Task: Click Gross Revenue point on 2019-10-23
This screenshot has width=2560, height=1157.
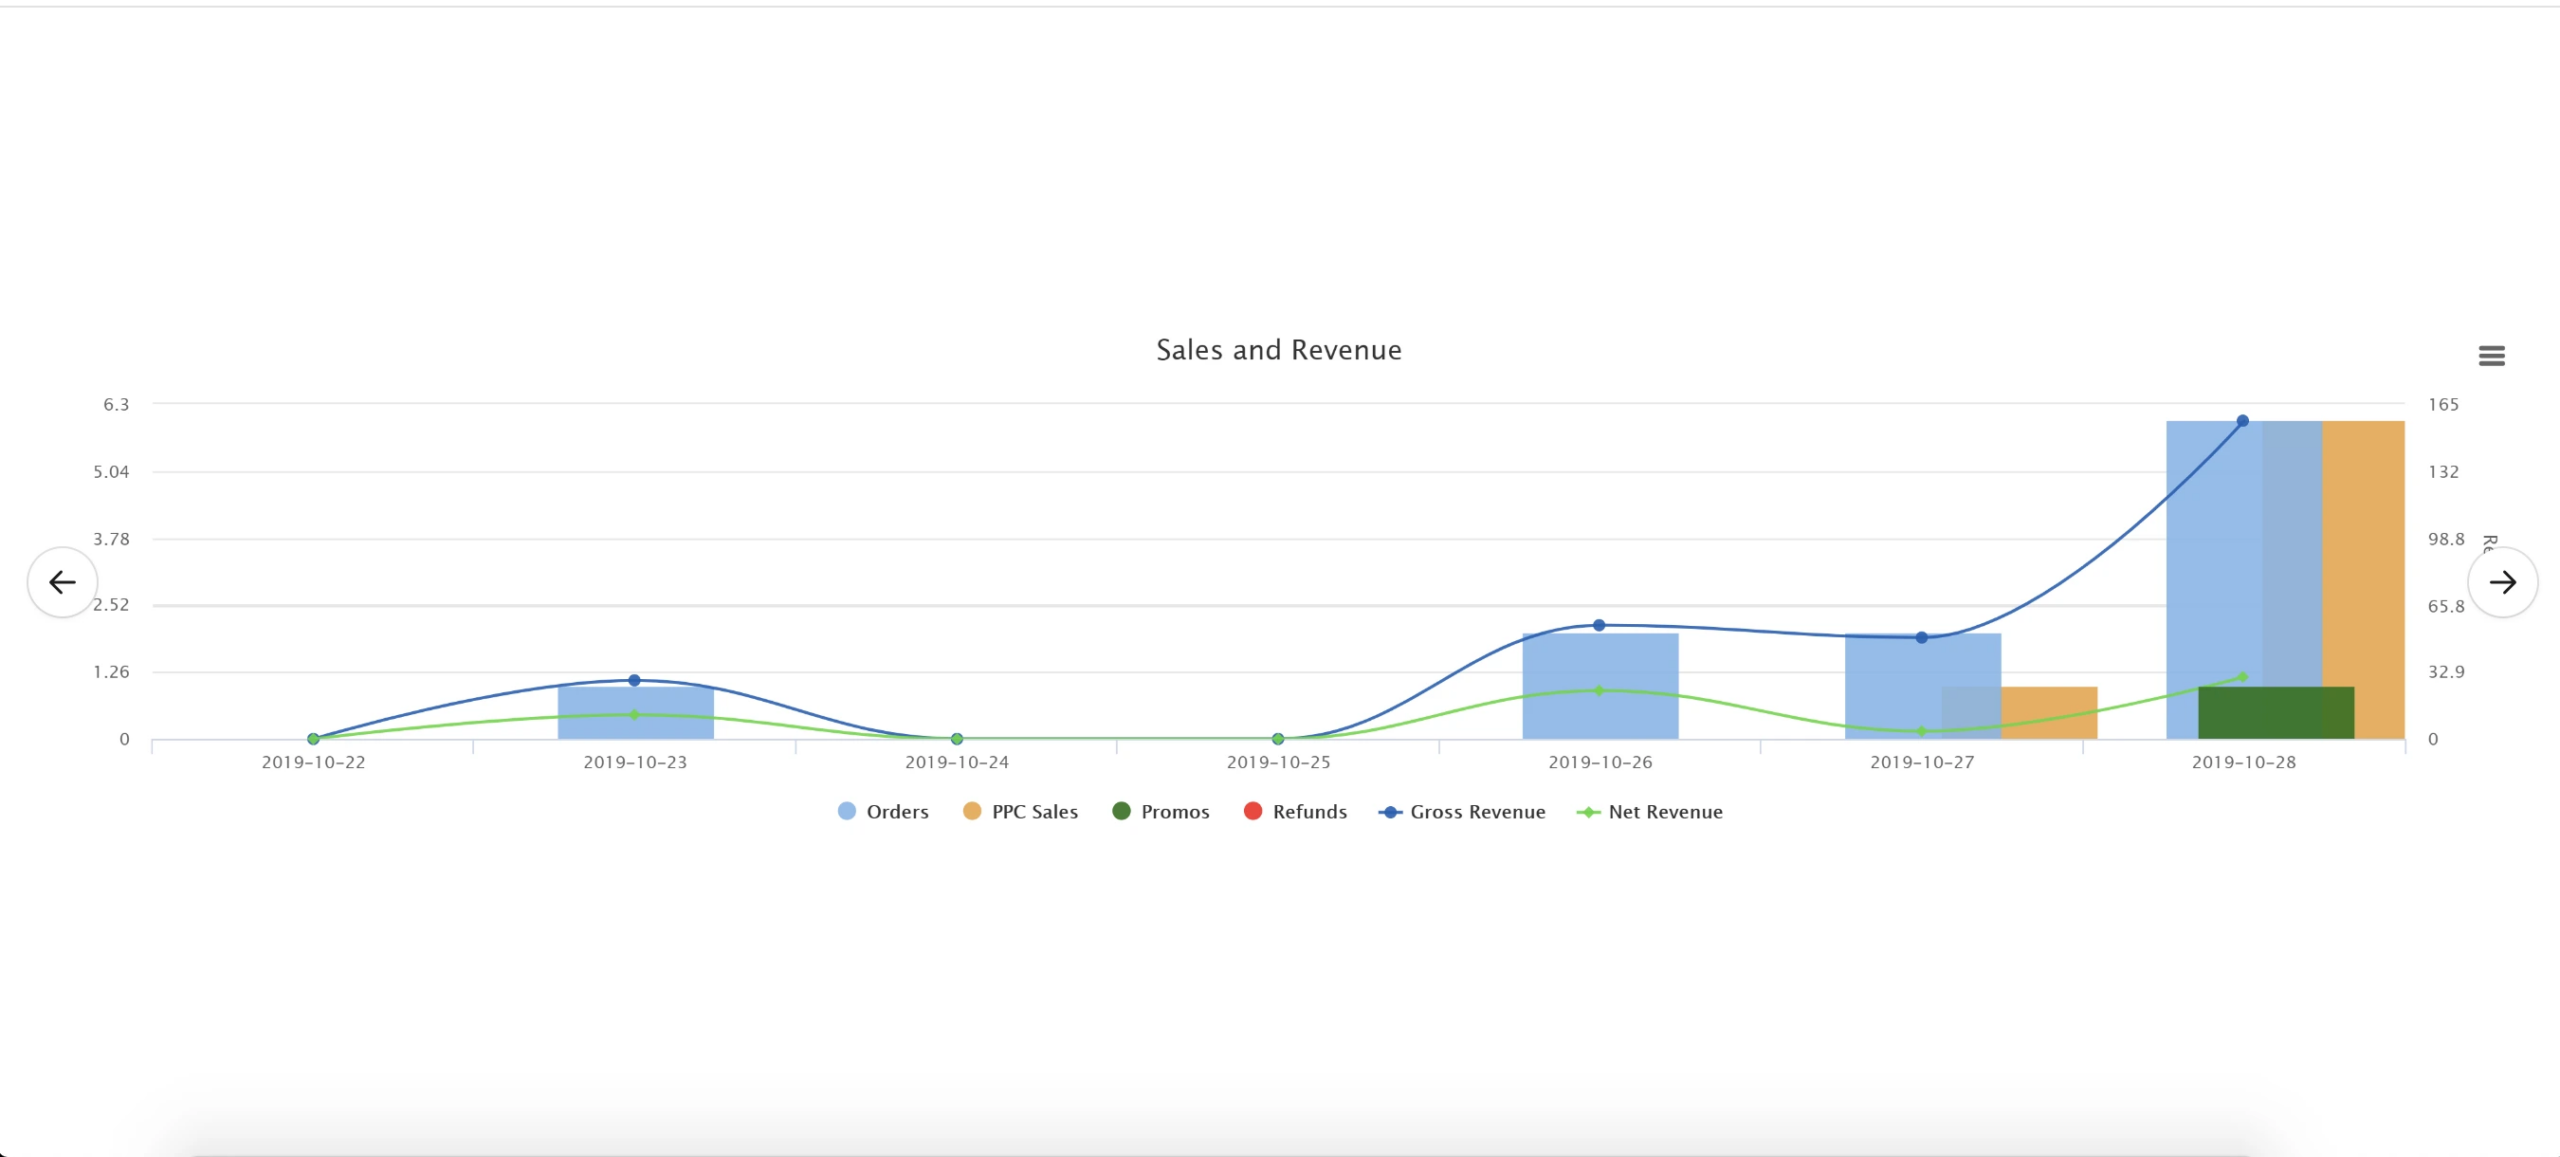Action: [x=634, y=680]
